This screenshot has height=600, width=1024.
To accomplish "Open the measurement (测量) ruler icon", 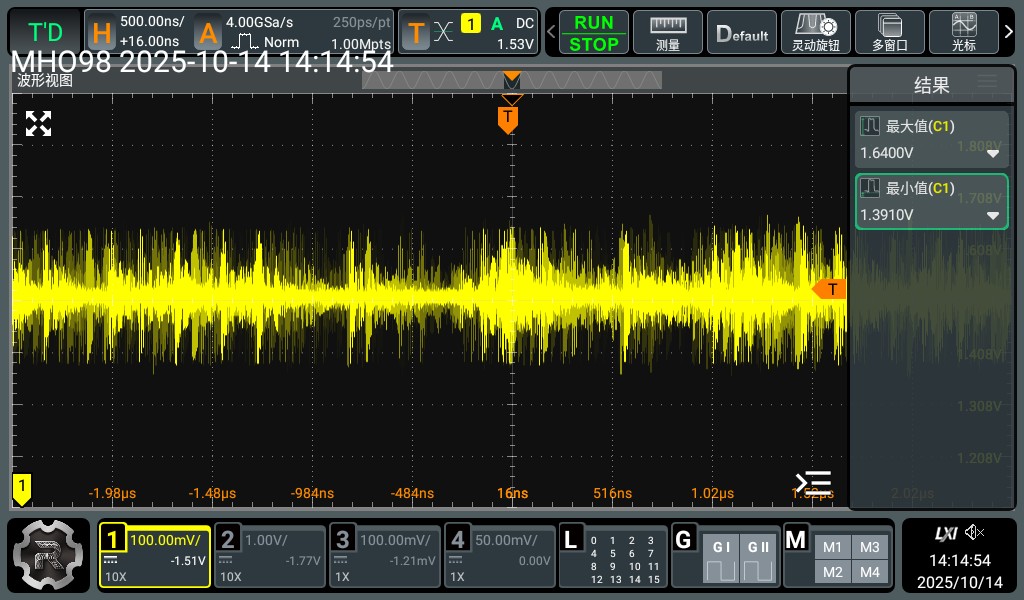I will [668, 33].
